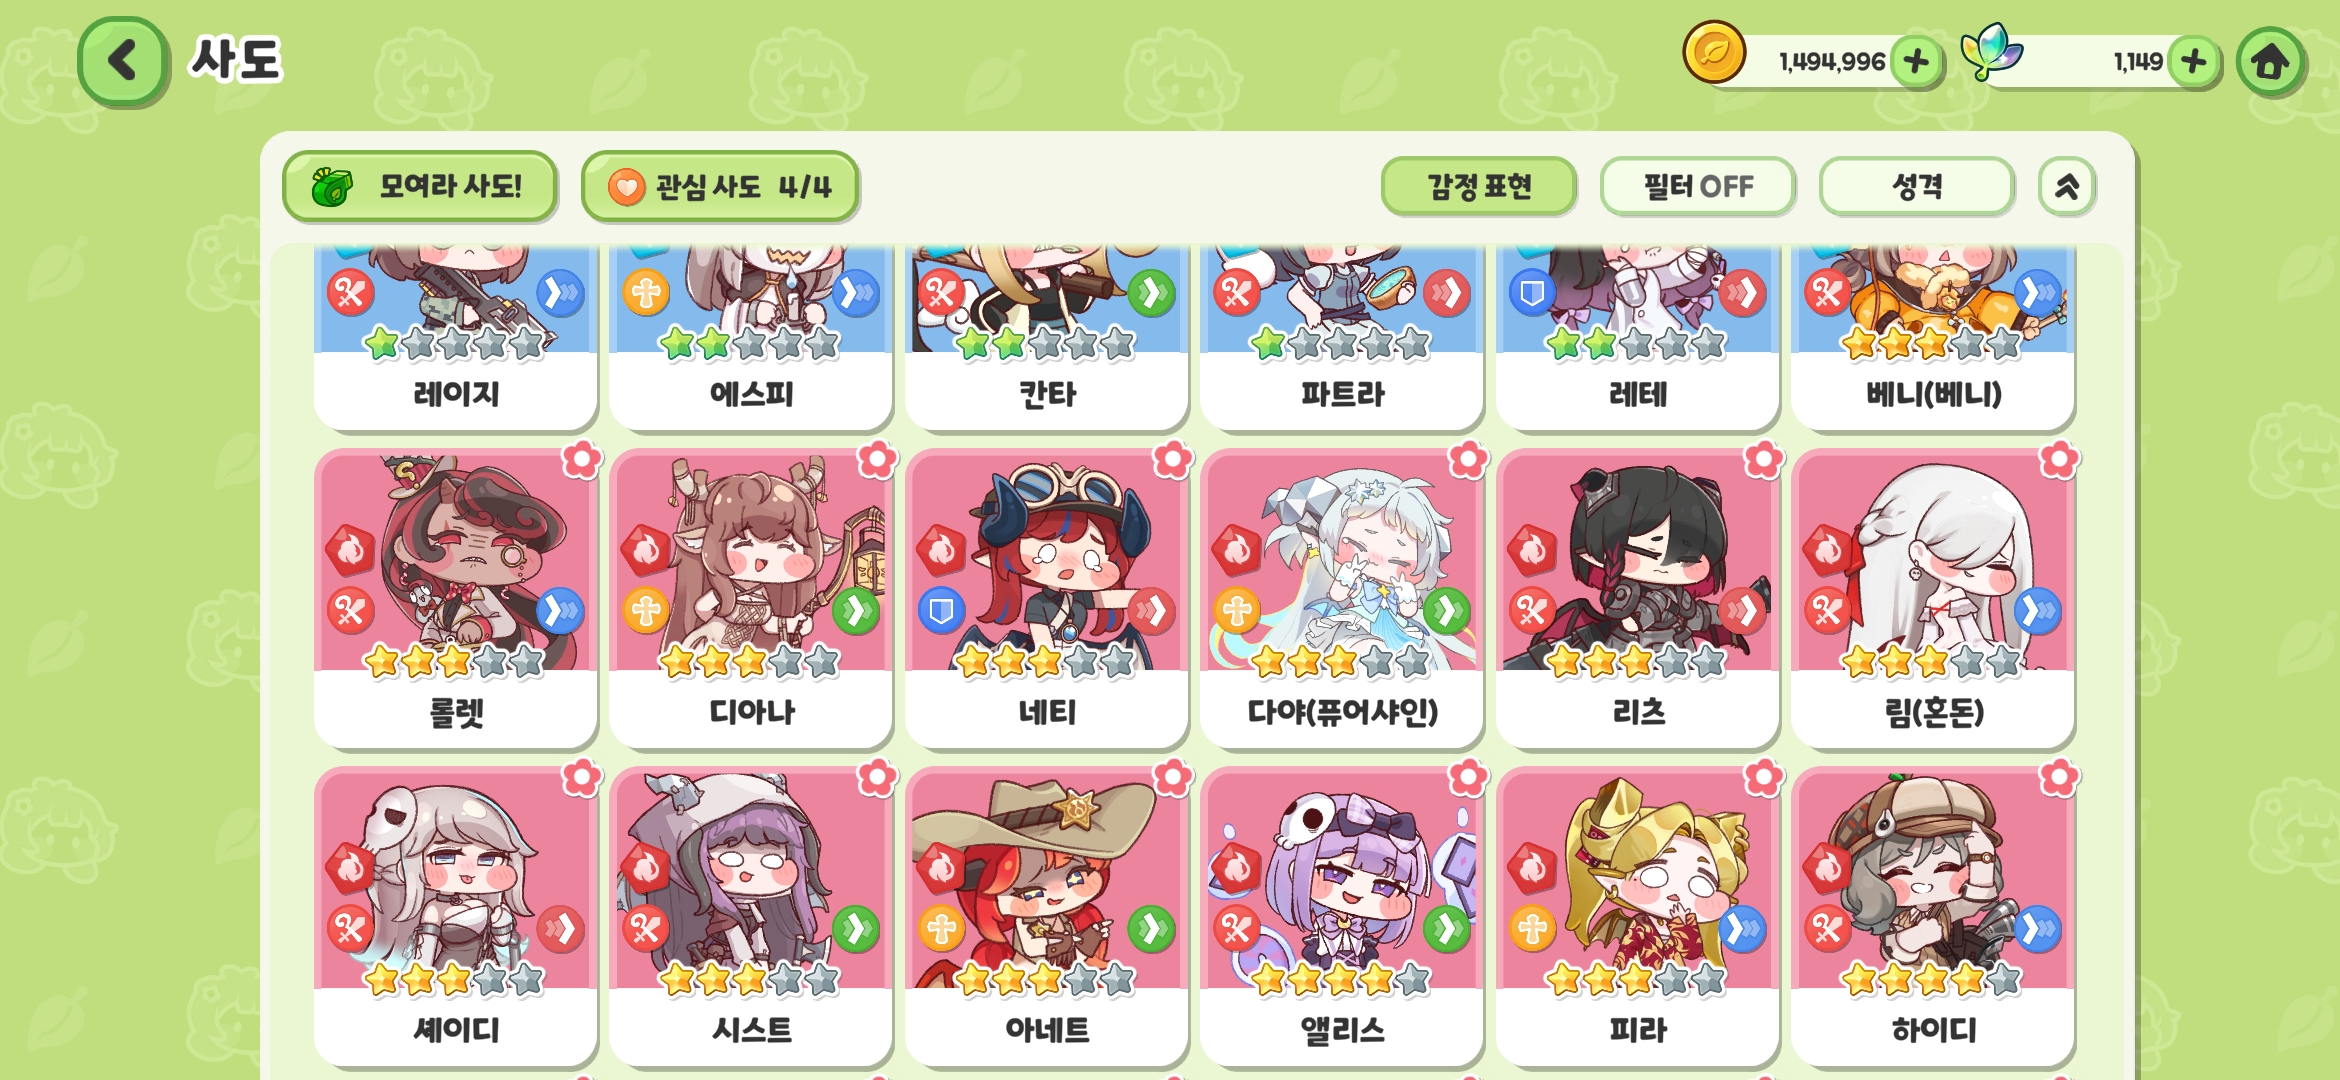Open the 성격 sort dropdown

point(1916,186)
